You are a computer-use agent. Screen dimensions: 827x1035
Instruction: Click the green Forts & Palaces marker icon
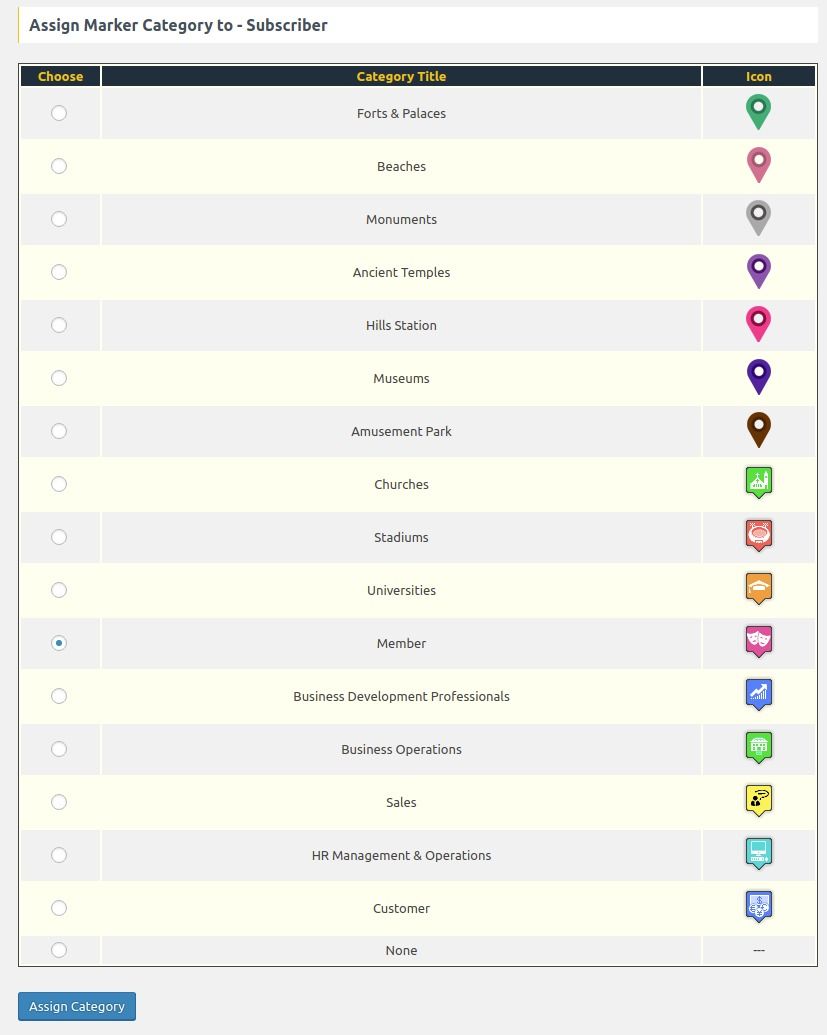759,111
